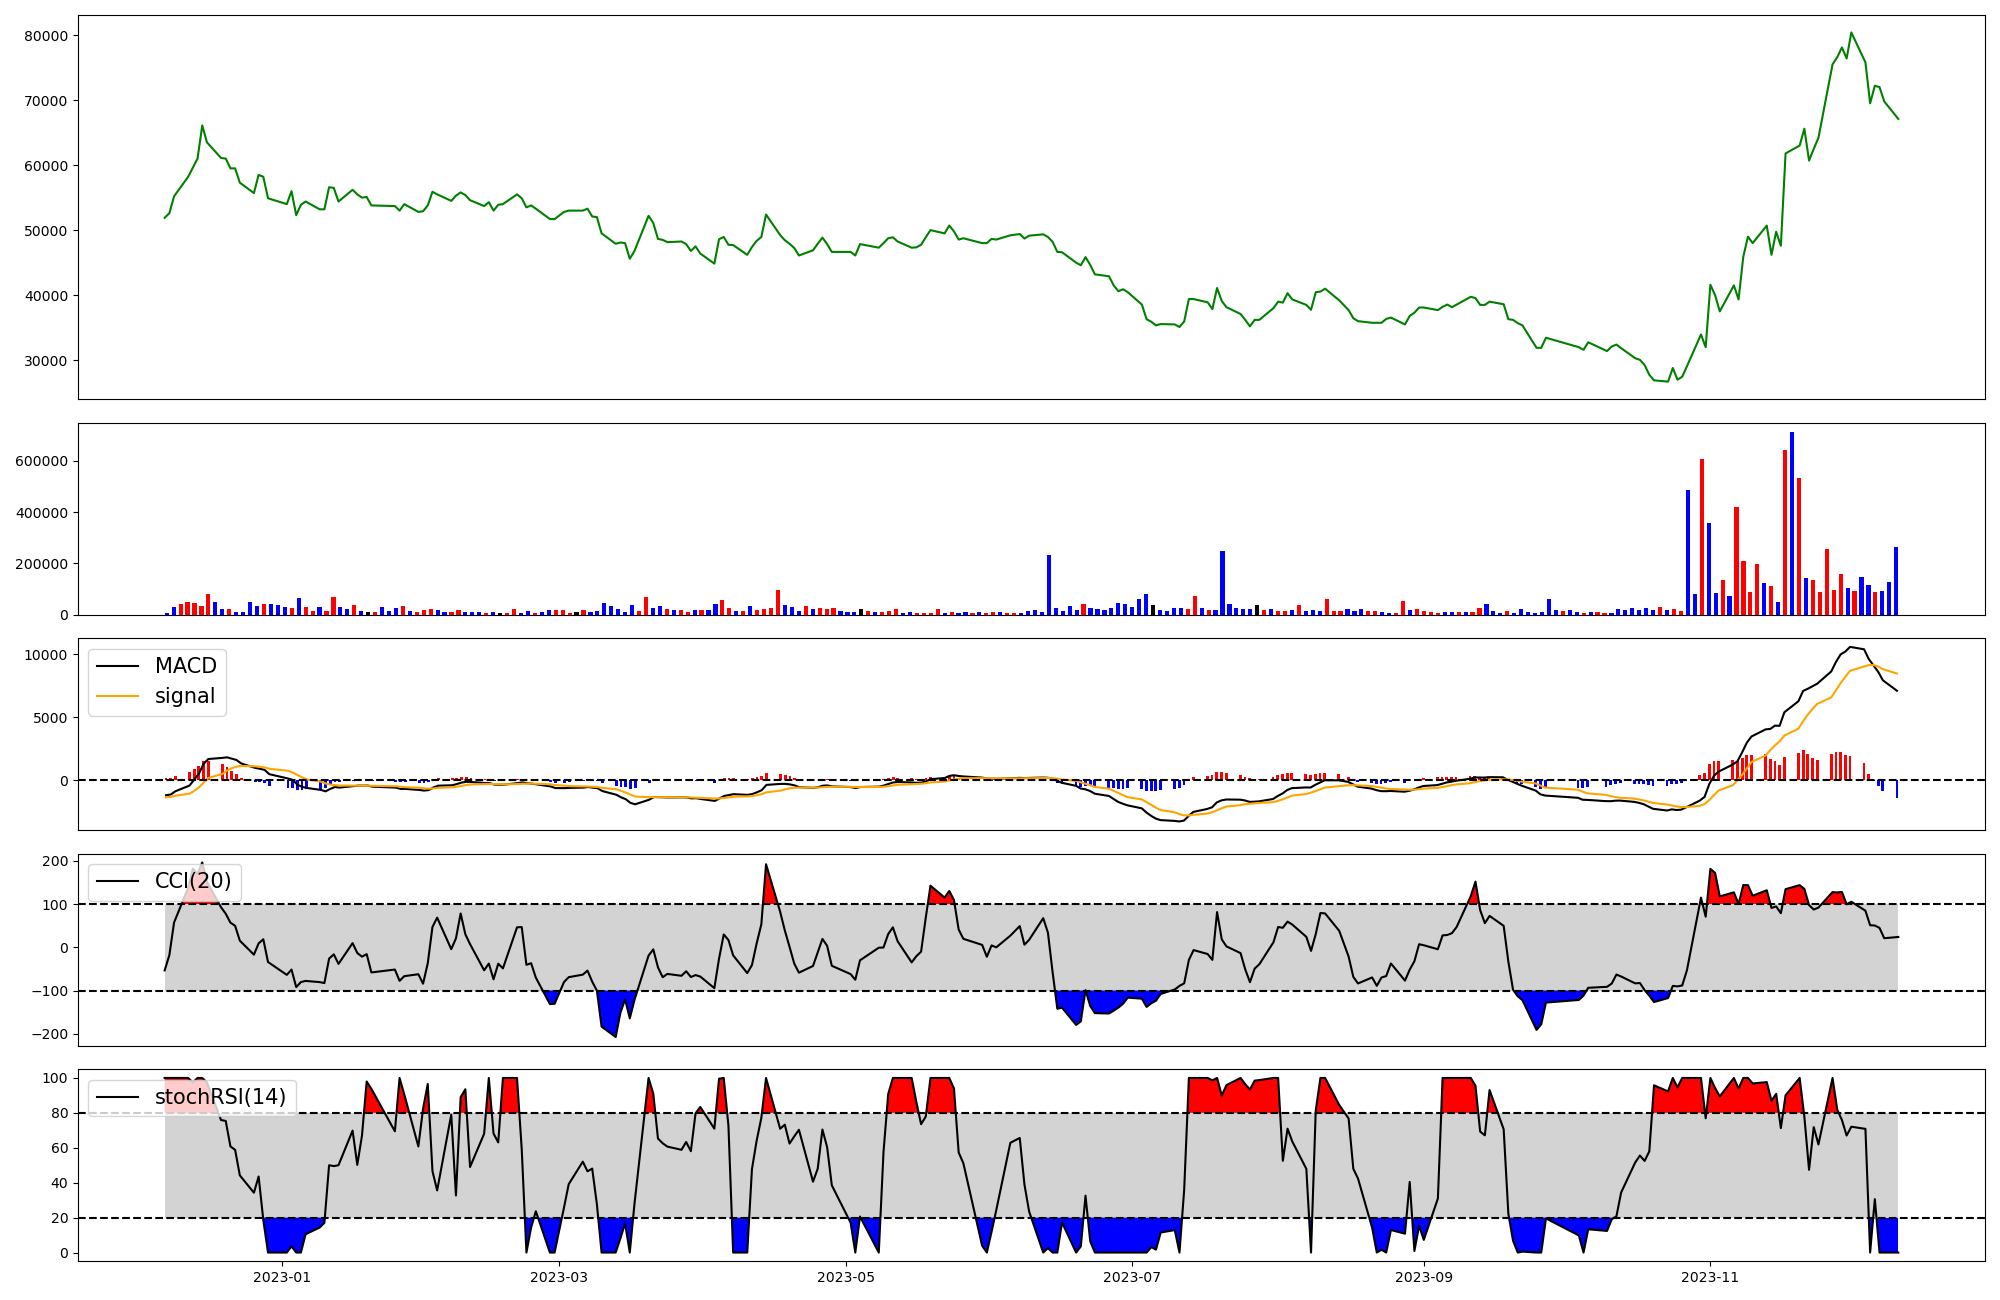Click the −200 CCI axis tick label
The height and width of the screenshot is (1300, 2000).
click(48, 1035)
